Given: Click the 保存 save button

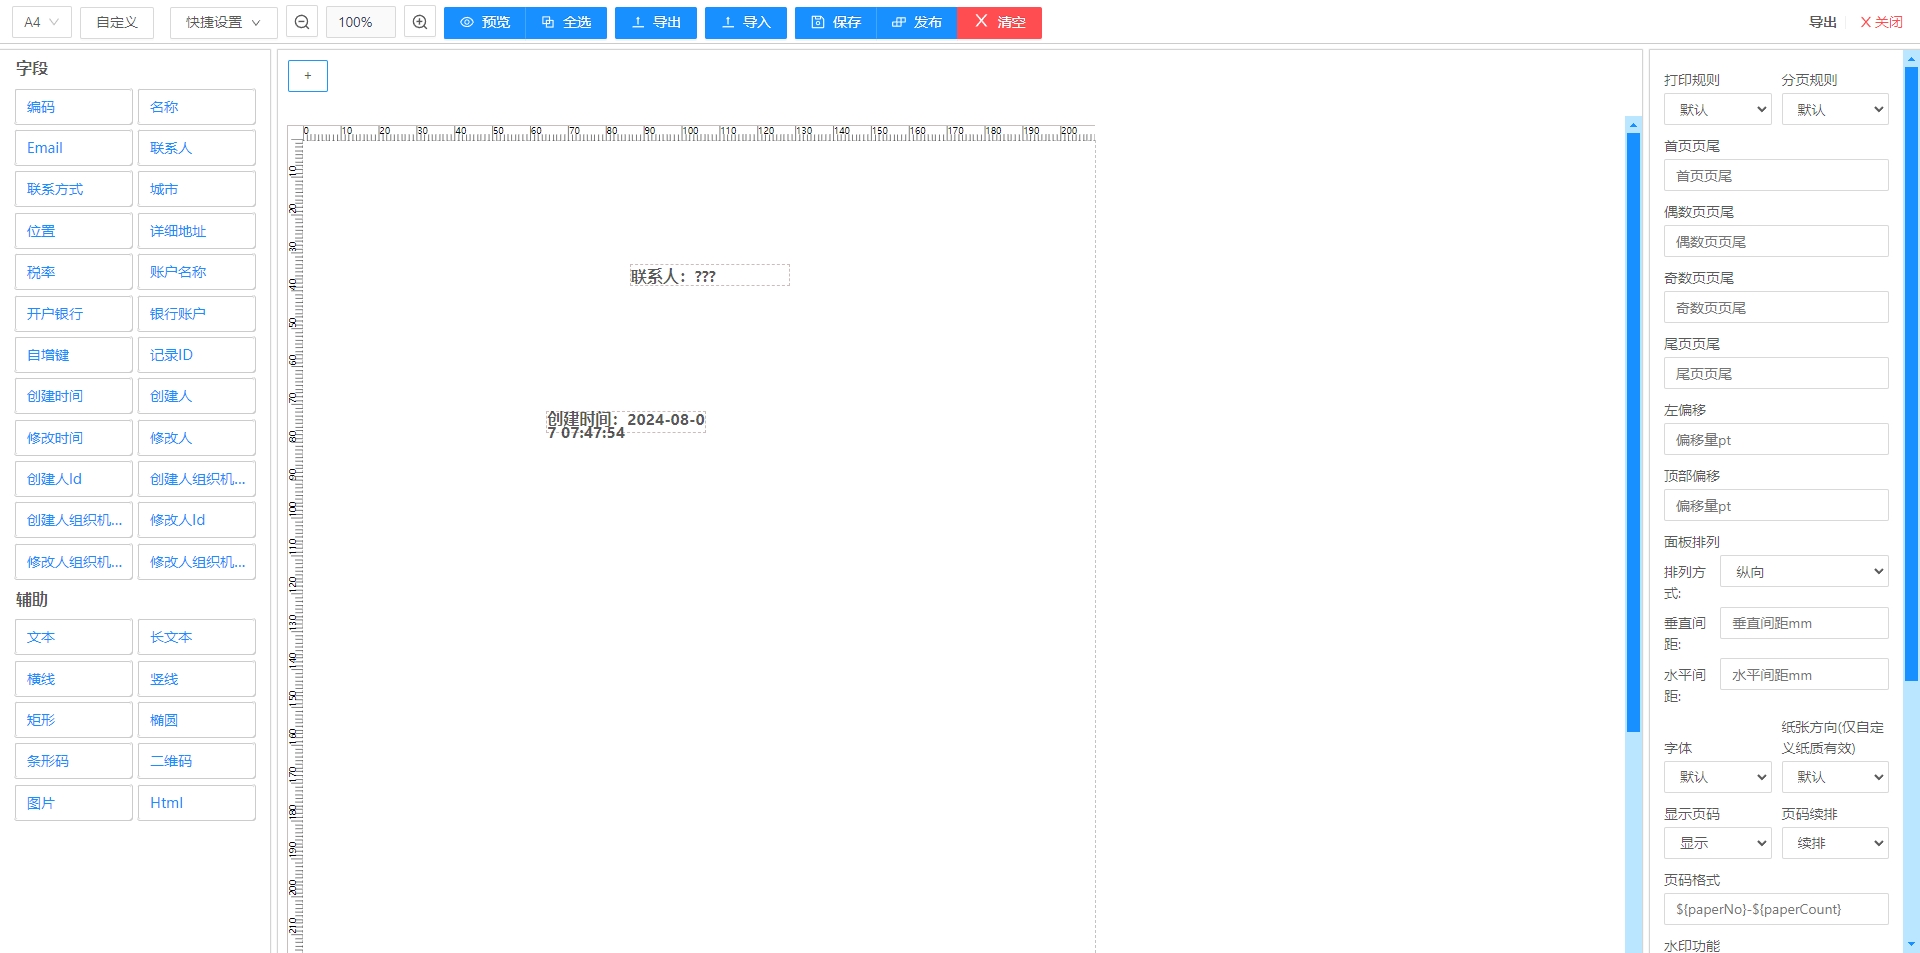Looking at the screenshot, I should (x=836, y=22).
